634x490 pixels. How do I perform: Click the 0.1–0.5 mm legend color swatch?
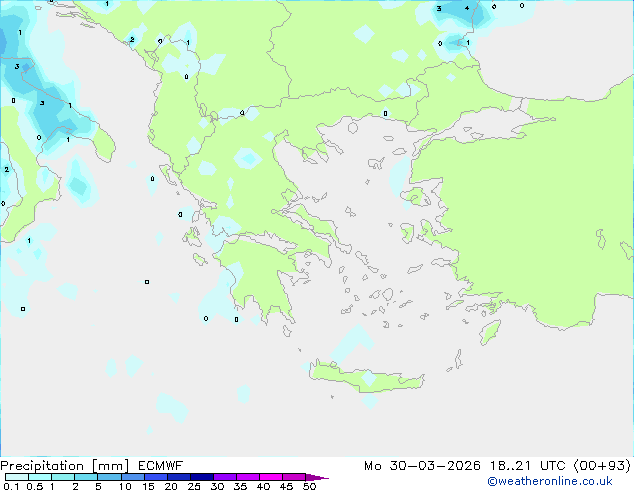click(17, 477)
